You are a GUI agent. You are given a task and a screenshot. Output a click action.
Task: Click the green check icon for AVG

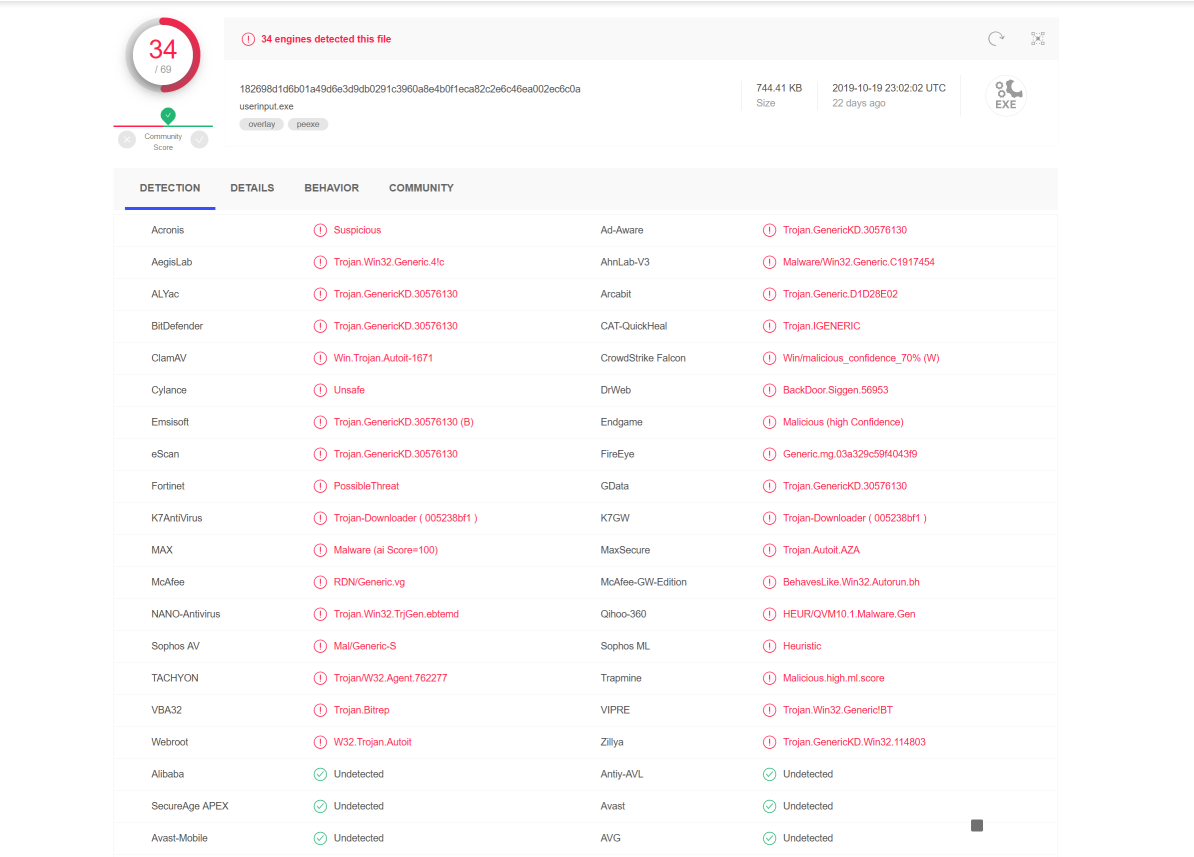(769, 838)
